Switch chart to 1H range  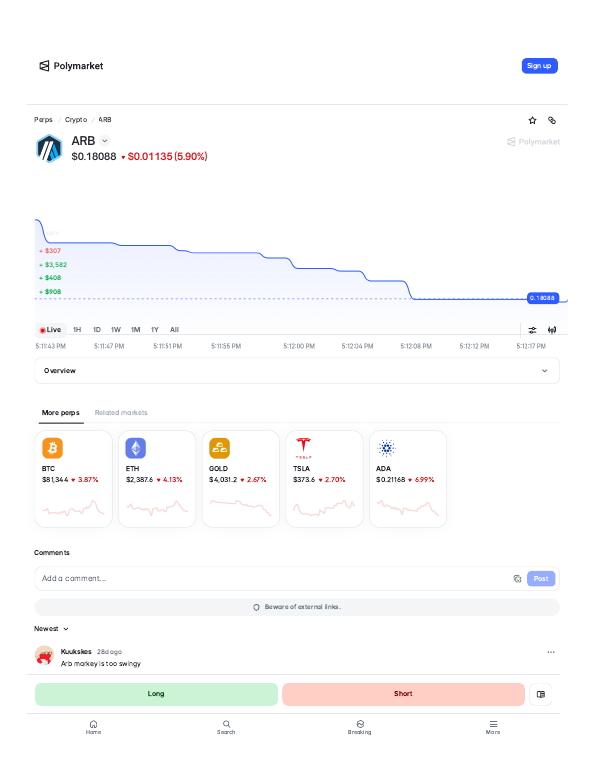click(77, 330)
